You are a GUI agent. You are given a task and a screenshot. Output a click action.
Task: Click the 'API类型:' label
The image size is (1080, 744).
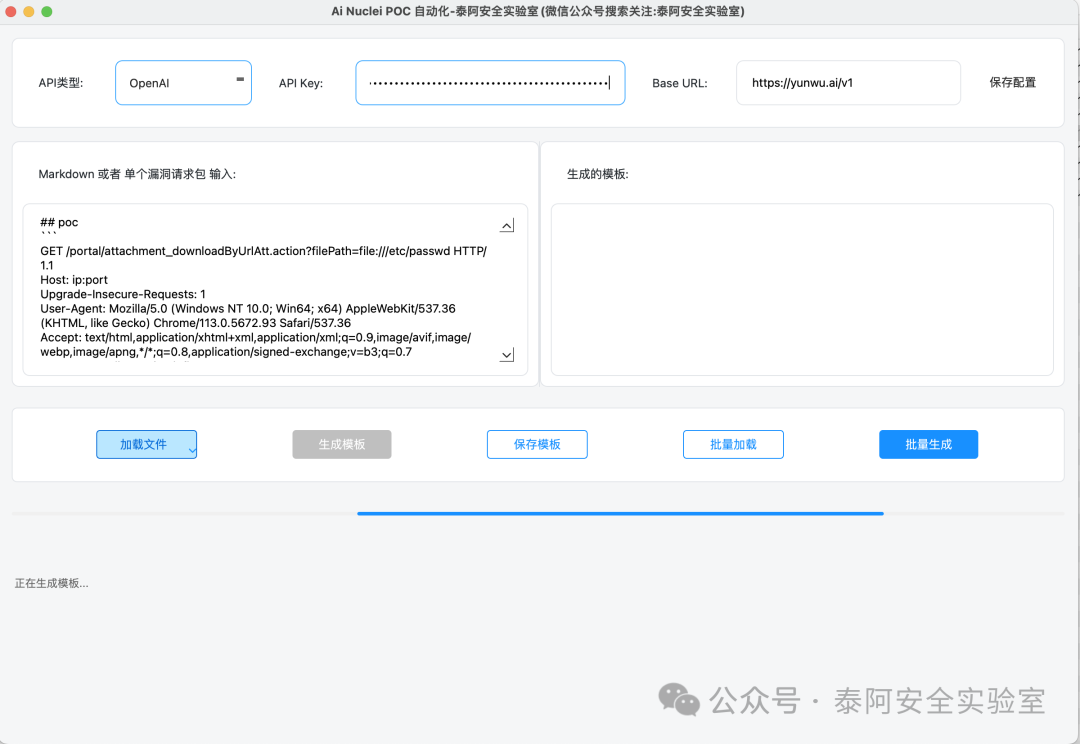click(61, 83)
